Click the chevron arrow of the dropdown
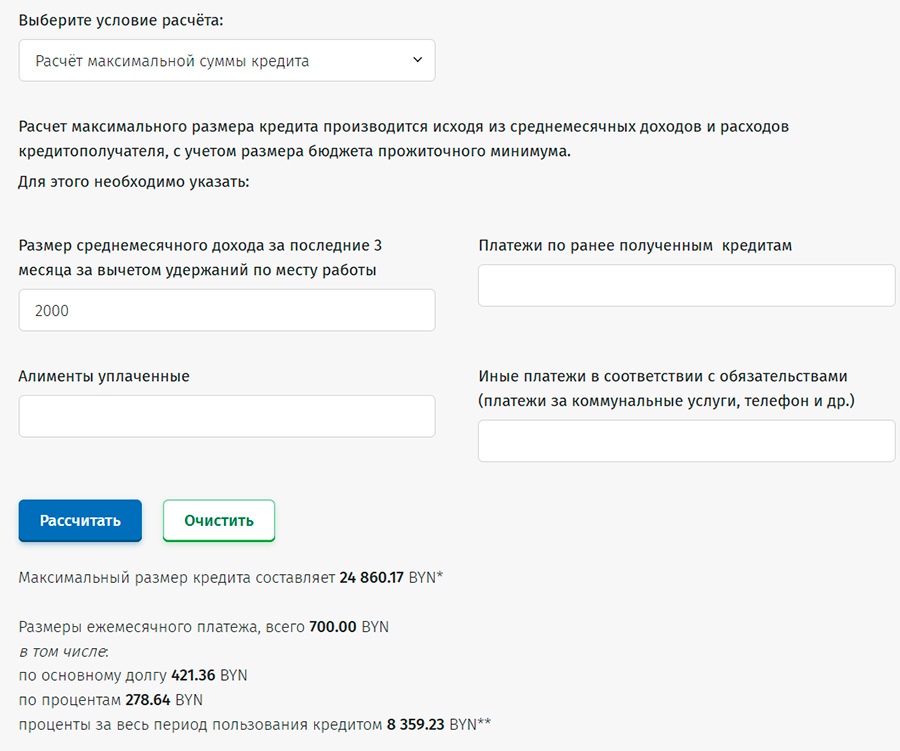 pyautogui.click(x=418, y=61)
